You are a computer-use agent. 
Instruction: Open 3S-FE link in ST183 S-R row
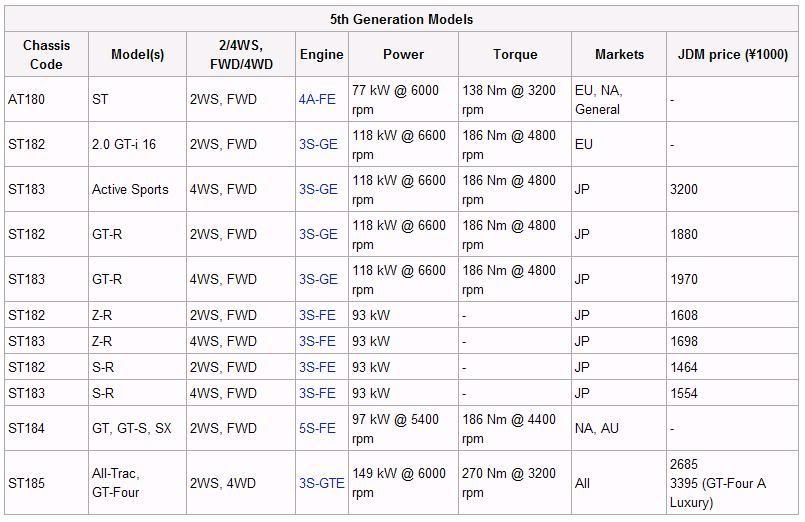tap(317, 394)
